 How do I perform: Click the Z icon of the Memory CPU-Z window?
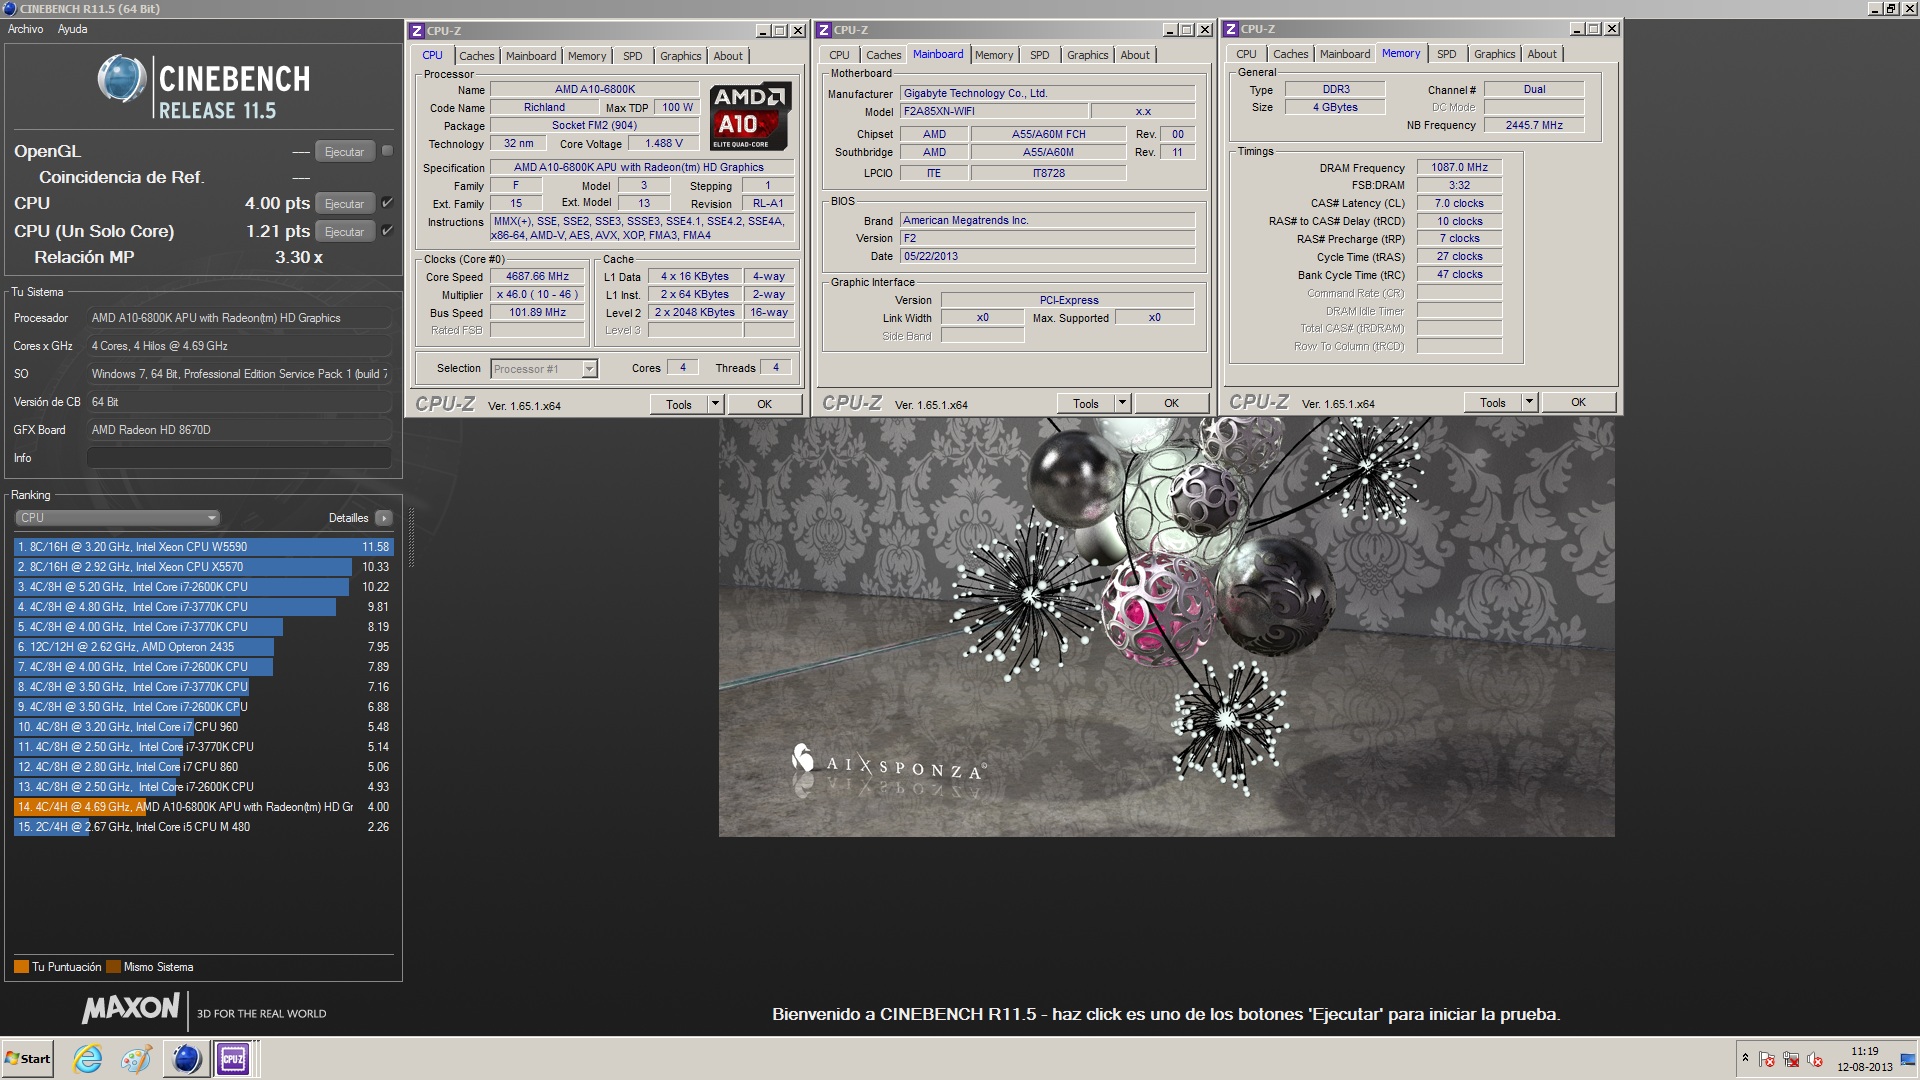1231,29
